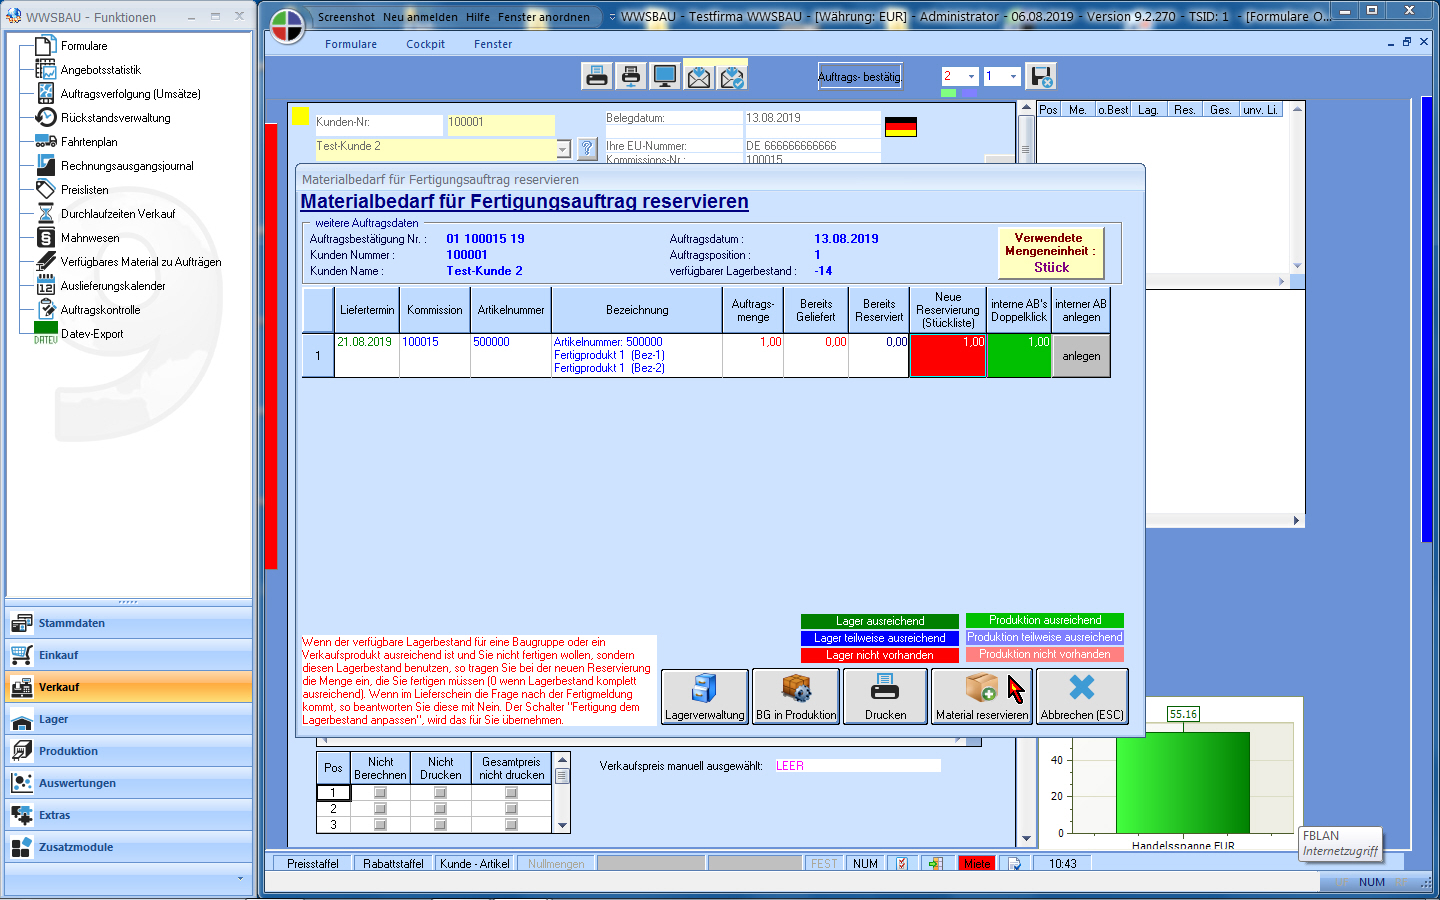Click the save disk icon in toolbar

pos(1041,76)
